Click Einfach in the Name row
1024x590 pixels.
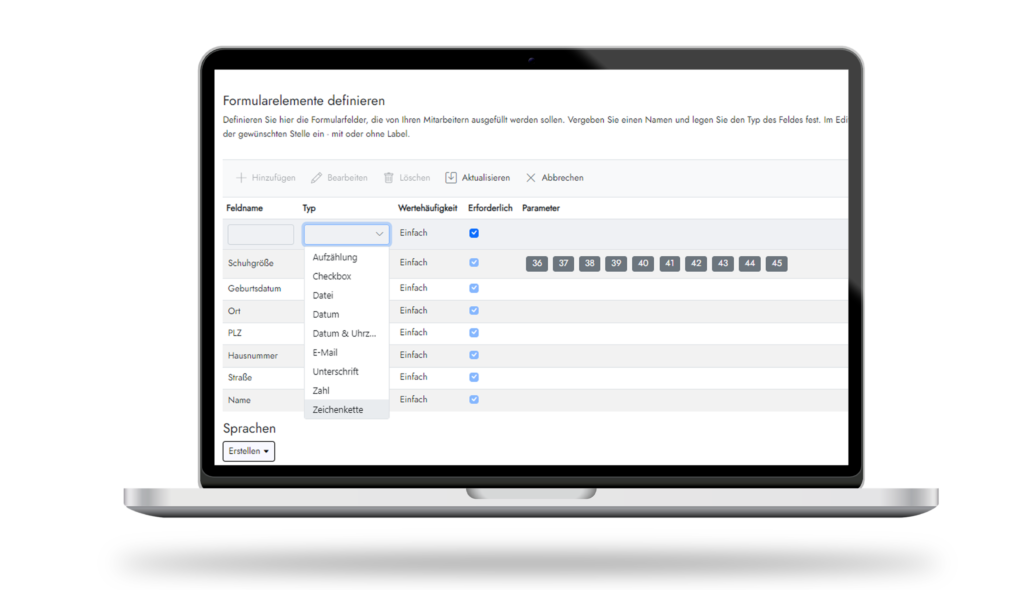[x=413, y=399]
